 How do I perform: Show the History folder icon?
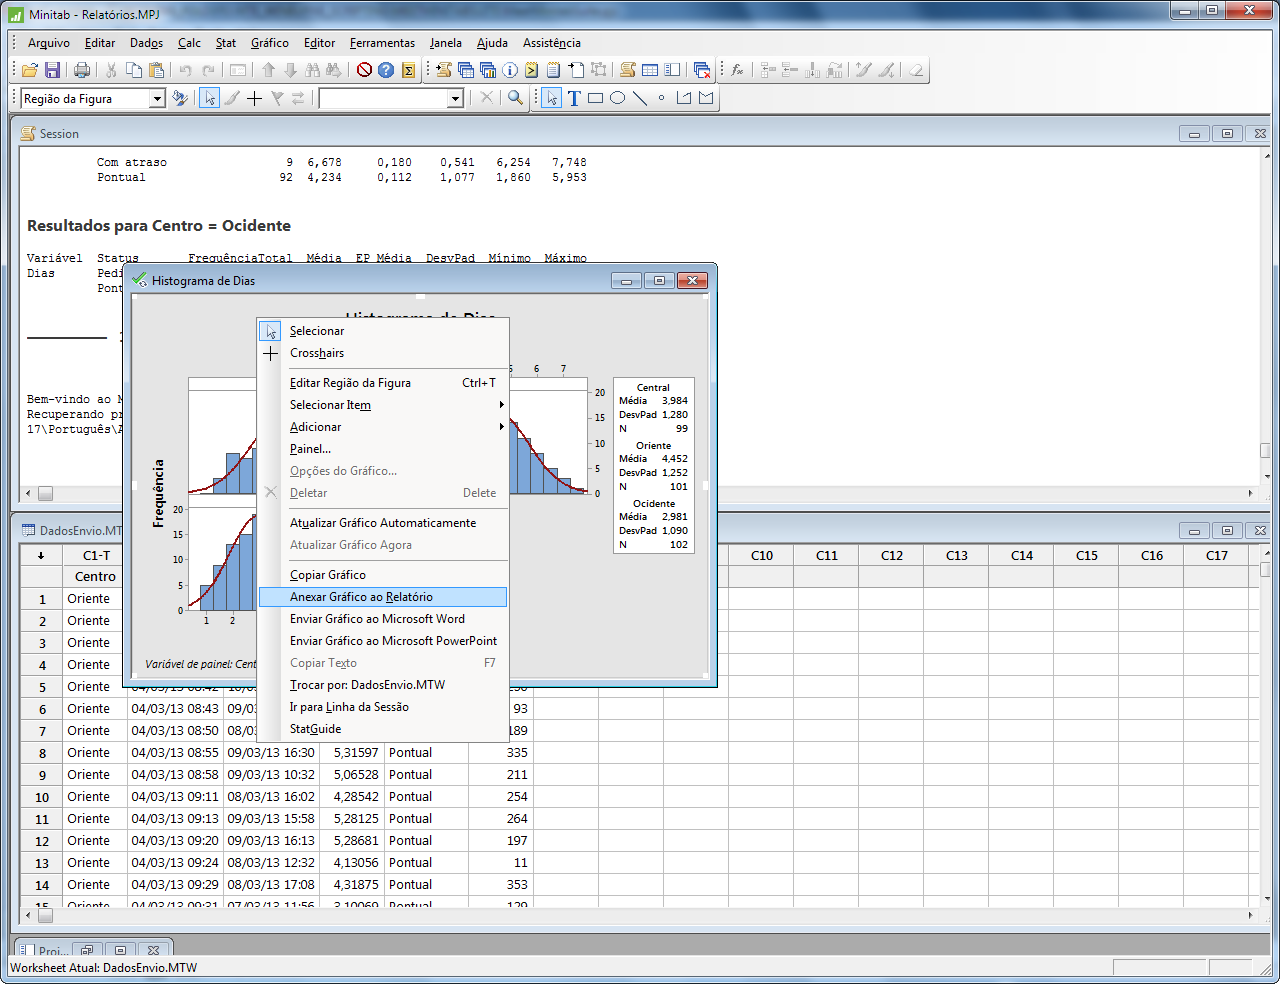point(531,70)
